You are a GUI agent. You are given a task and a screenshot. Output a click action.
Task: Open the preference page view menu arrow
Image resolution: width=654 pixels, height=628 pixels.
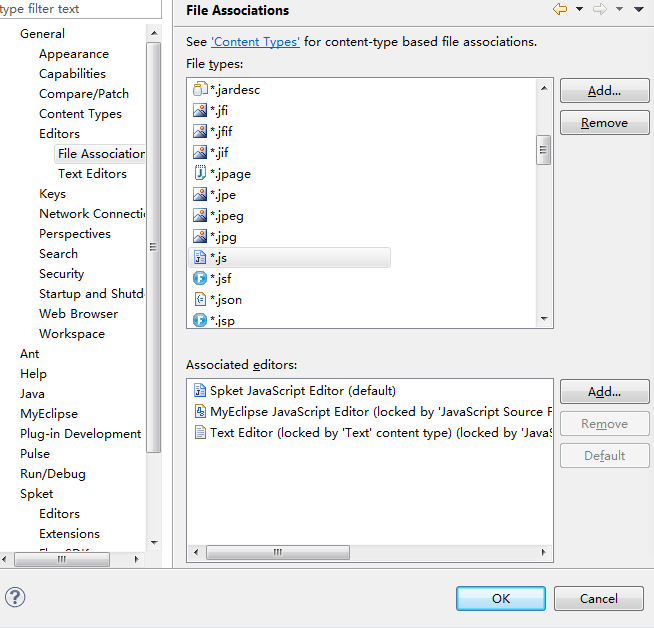click(639, 9)
